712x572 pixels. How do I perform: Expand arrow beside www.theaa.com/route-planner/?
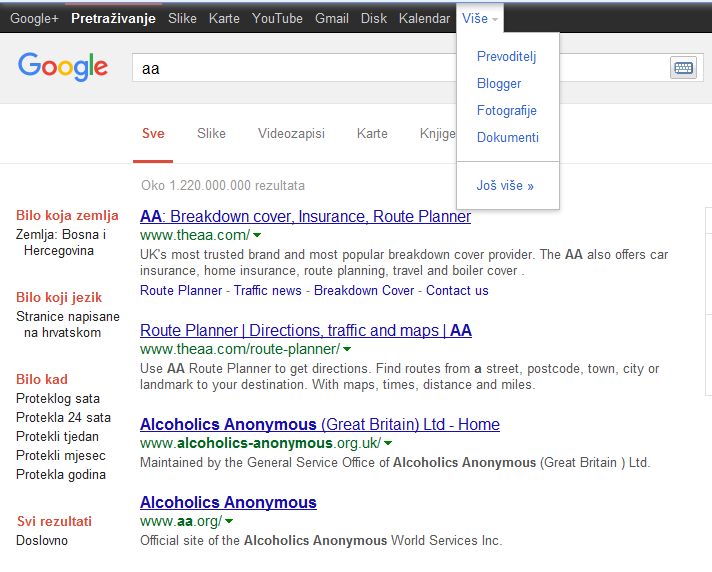tap(347, 349)
